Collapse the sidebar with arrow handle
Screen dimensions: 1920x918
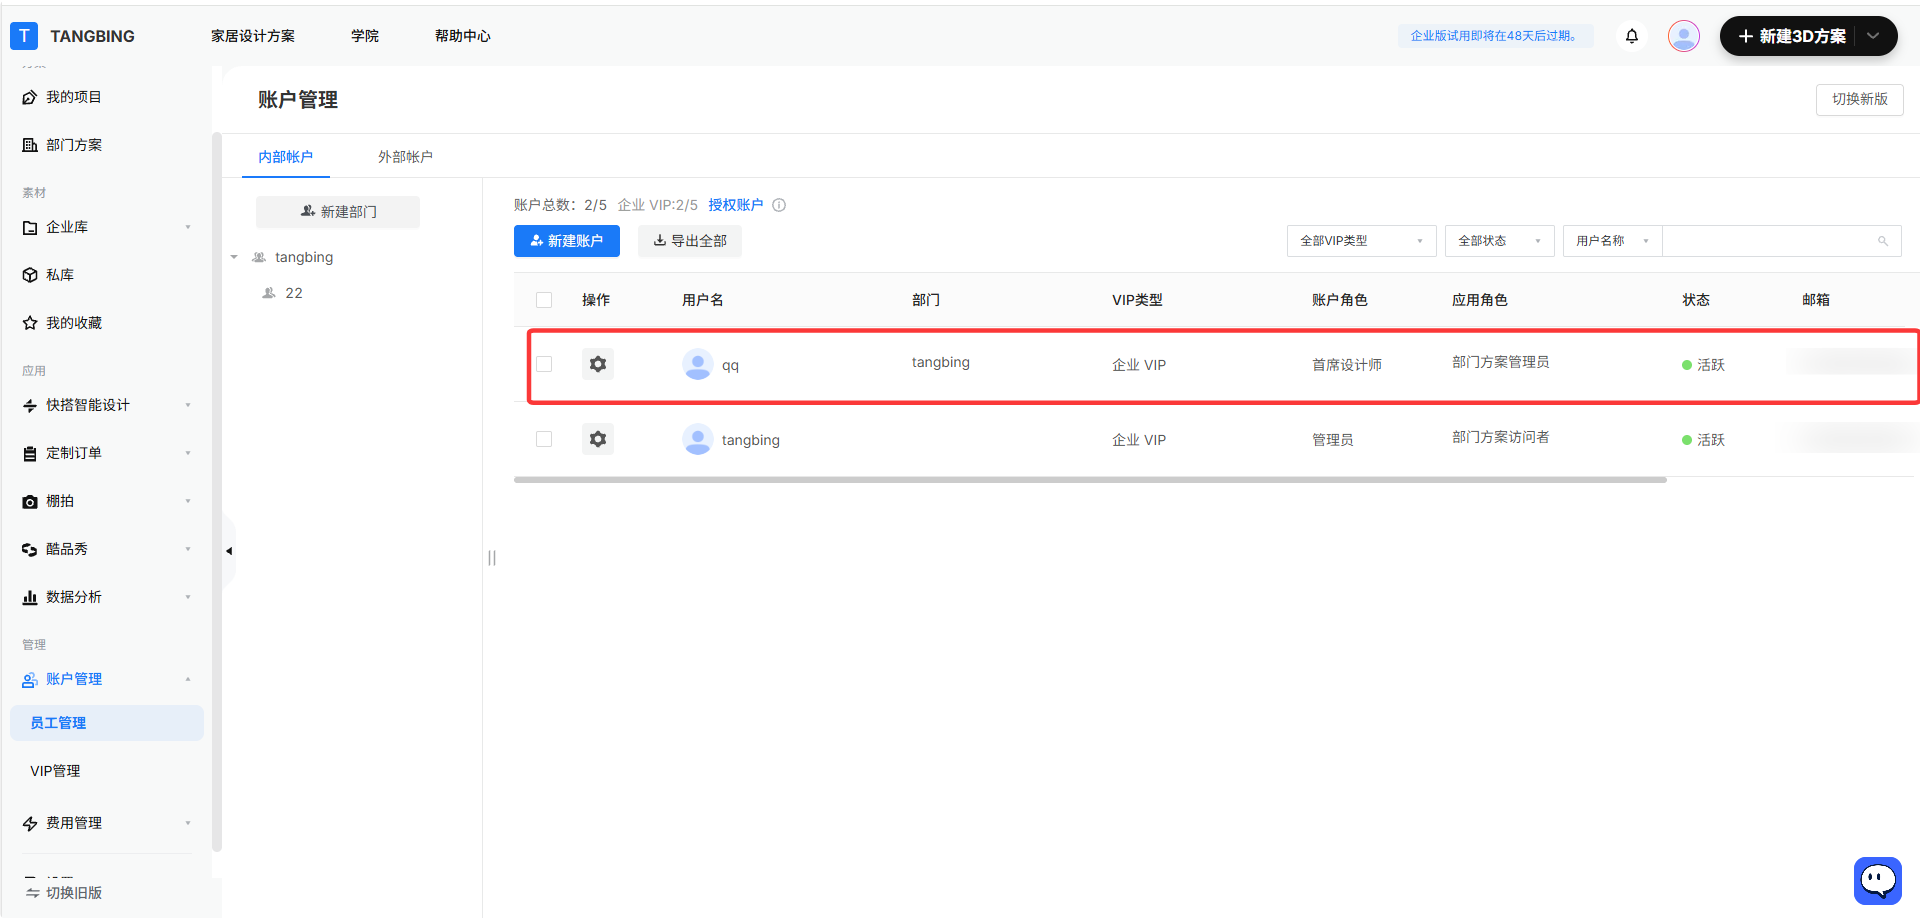229,551
